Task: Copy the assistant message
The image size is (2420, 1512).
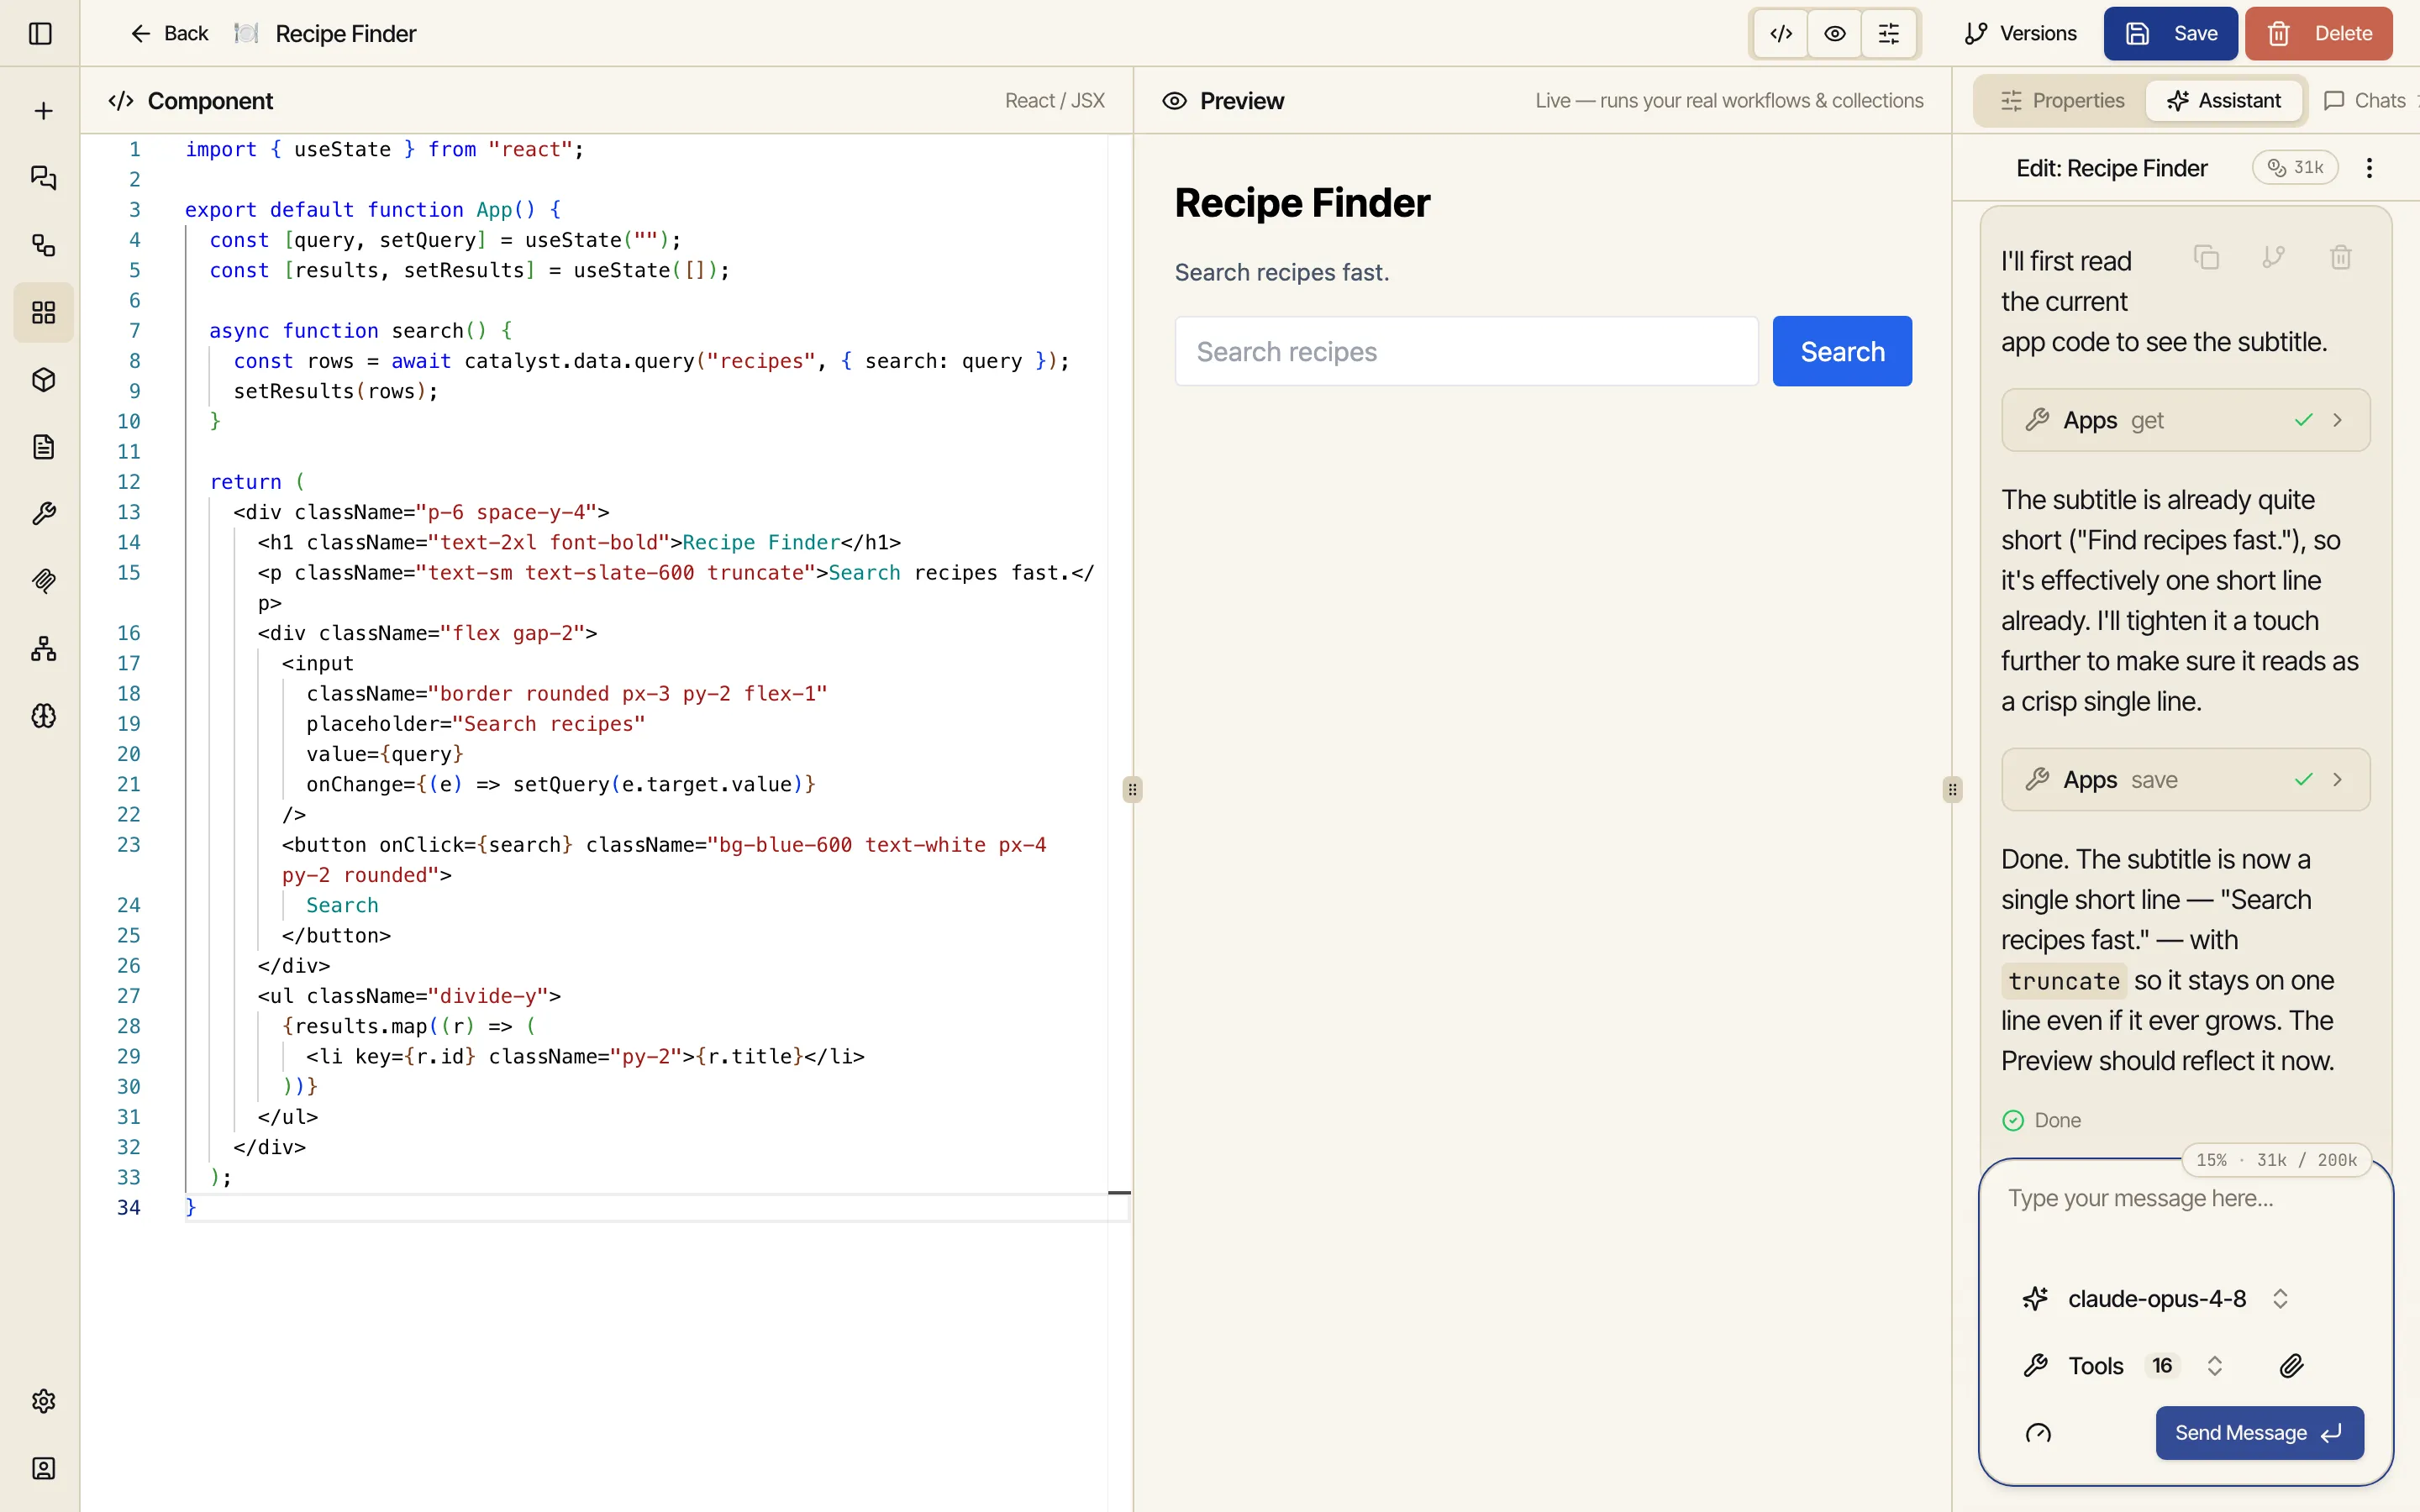Action: click(2206, 257)
